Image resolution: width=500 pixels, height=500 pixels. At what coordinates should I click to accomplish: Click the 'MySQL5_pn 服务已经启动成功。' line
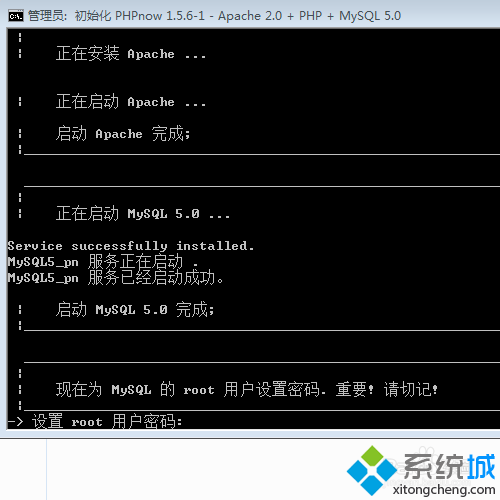115,278
